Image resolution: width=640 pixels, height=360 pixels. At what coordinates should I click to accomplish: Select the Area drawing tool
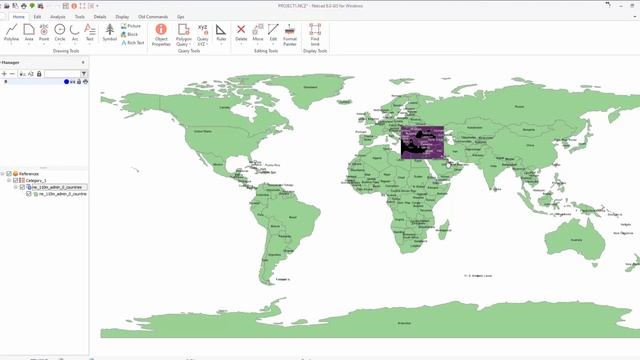click(29, 32)
